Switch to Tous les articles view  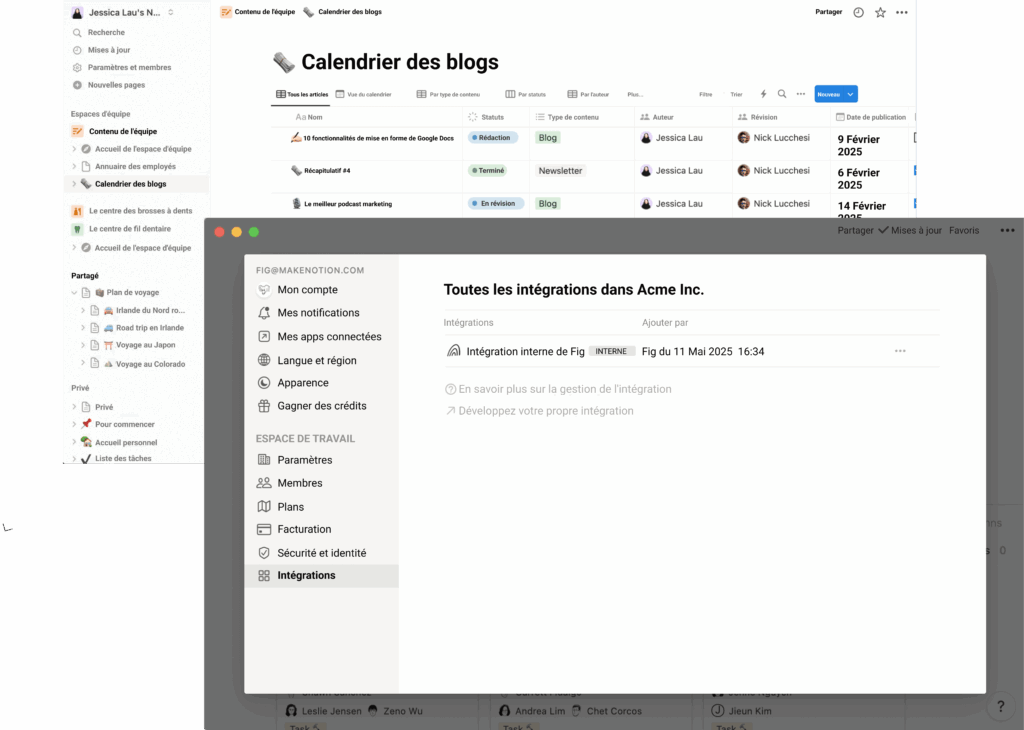[302, 94]
